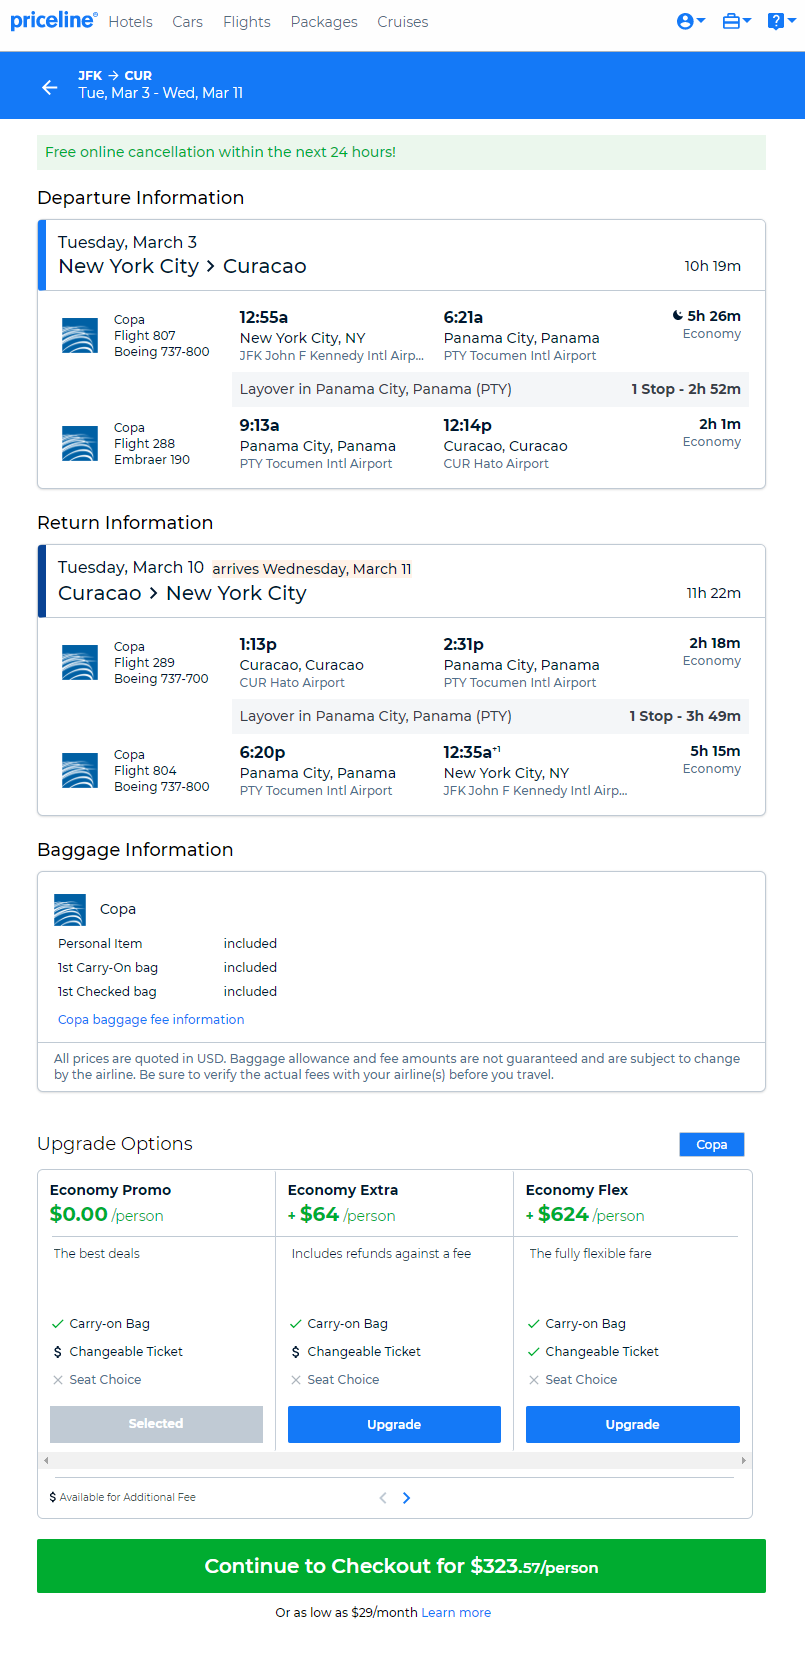Click Copa logo for Flight 807
The height and width of the screenshot is (1669, 805).
(80, 336)
